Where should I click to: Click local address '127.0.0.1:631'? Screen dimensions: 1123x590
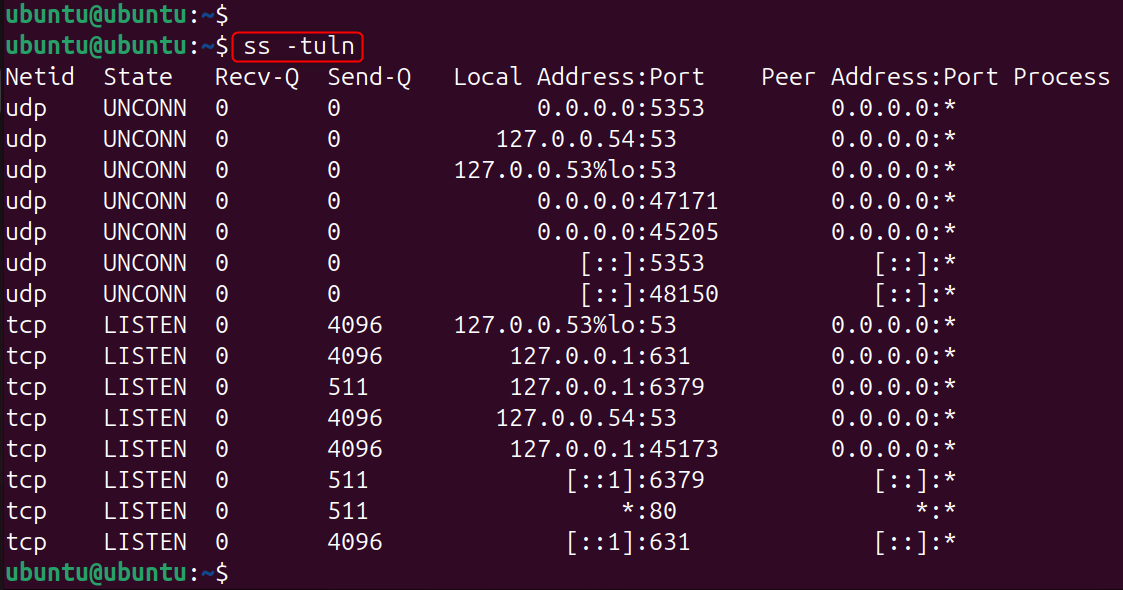pos(600,356)
